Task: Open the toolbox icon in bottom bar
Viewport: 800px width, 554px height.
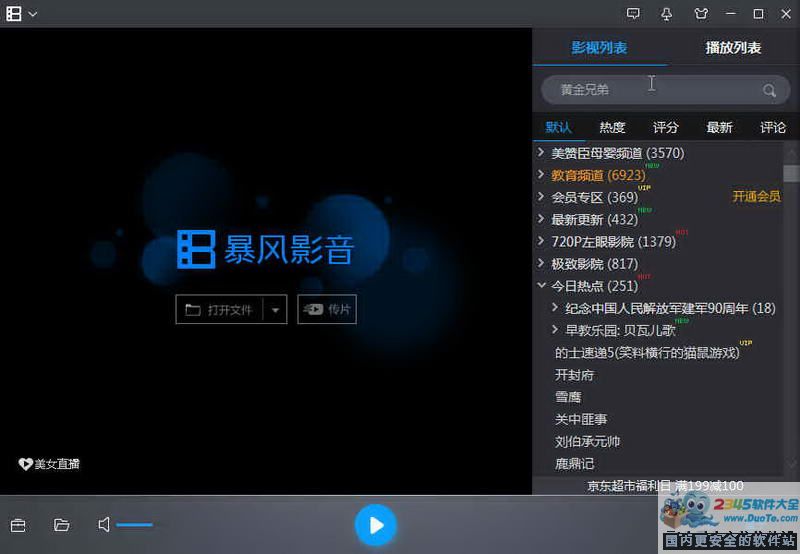Action: pos(18,525)
